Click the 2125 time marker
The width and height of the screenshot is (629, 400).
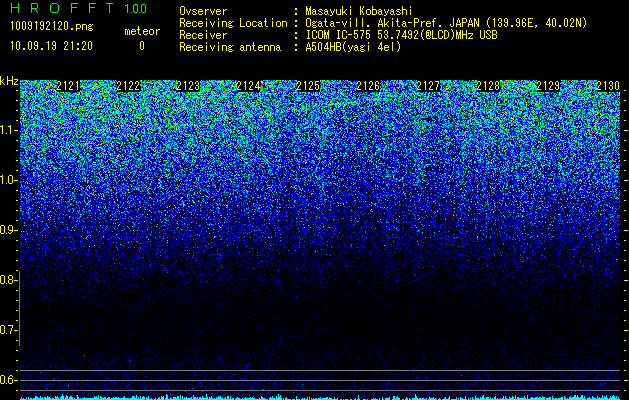point(308,86)
